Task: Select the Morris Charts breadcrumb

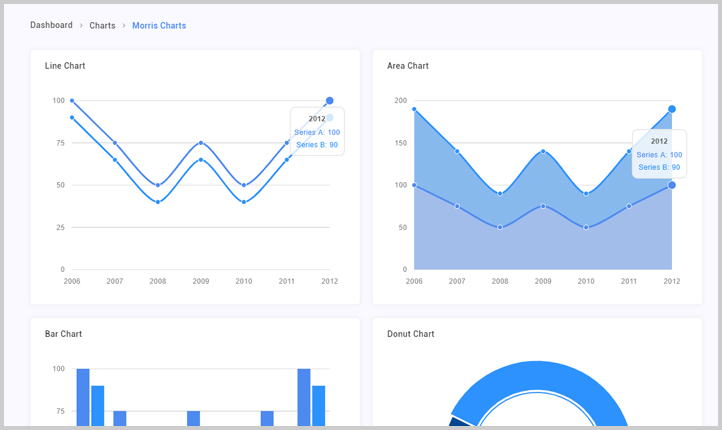Action: [x=159, y=25]
